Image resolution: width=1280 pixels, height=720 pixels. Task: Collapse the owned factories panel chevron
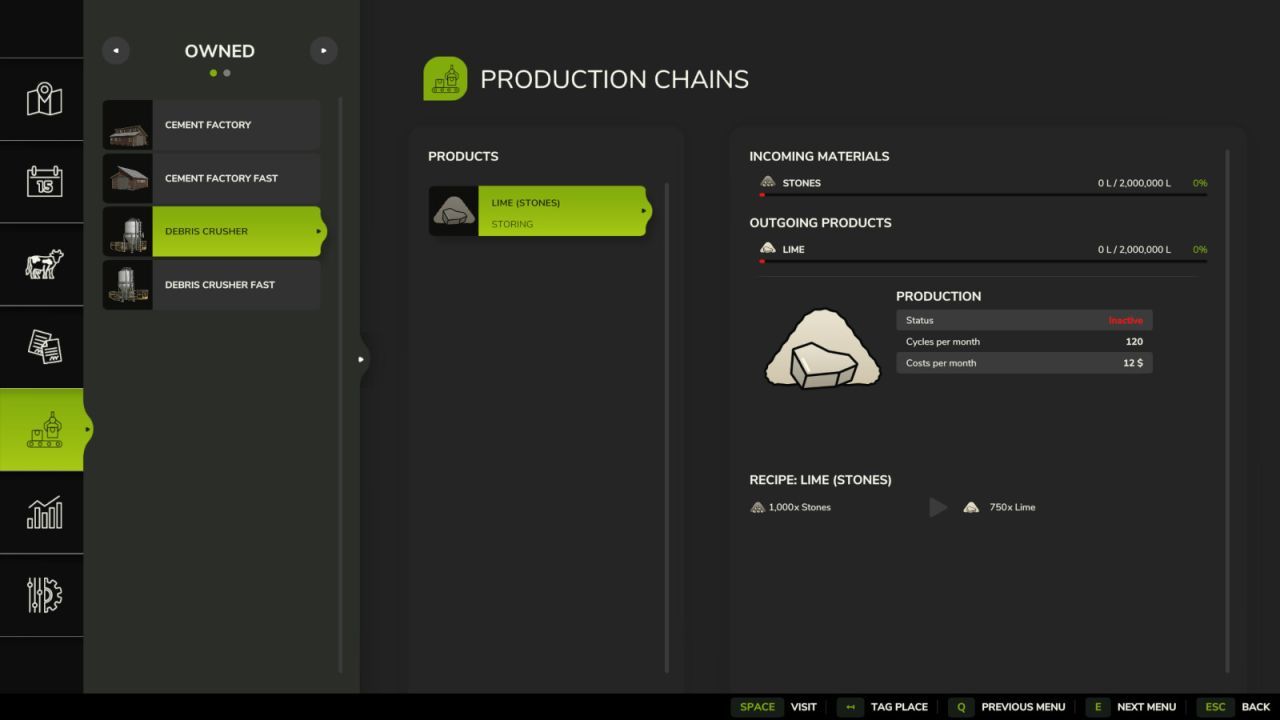tap(360, 359)
